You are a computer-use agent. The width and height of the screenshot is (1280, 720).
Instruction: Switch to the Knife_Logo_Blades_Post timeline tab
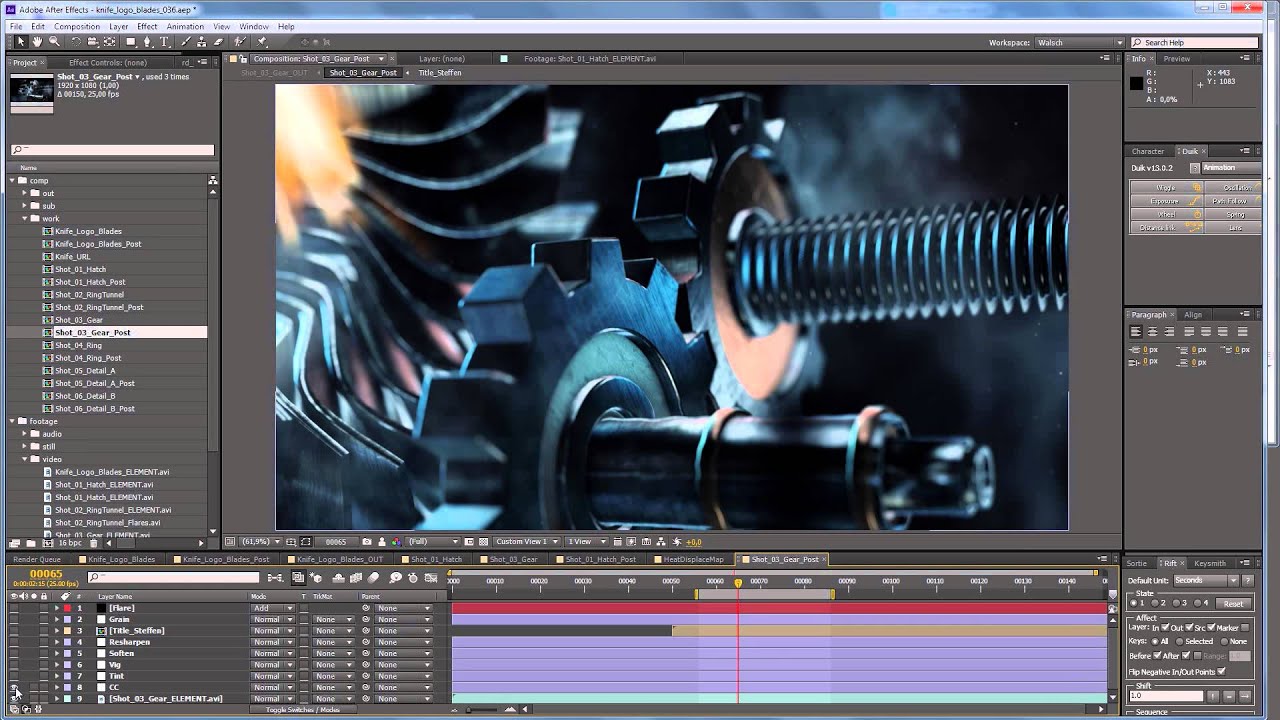pos(225,559)
